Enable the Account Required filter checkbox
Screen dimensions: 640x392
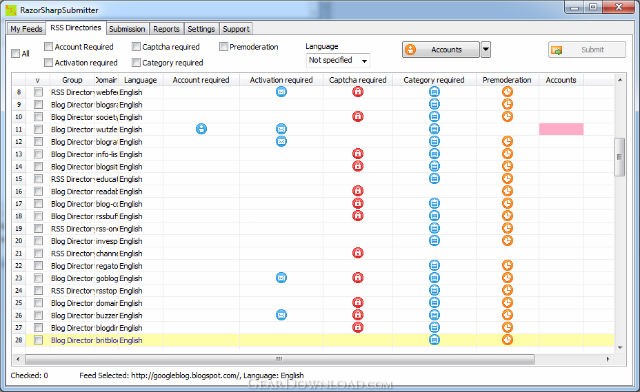point(48,47)
